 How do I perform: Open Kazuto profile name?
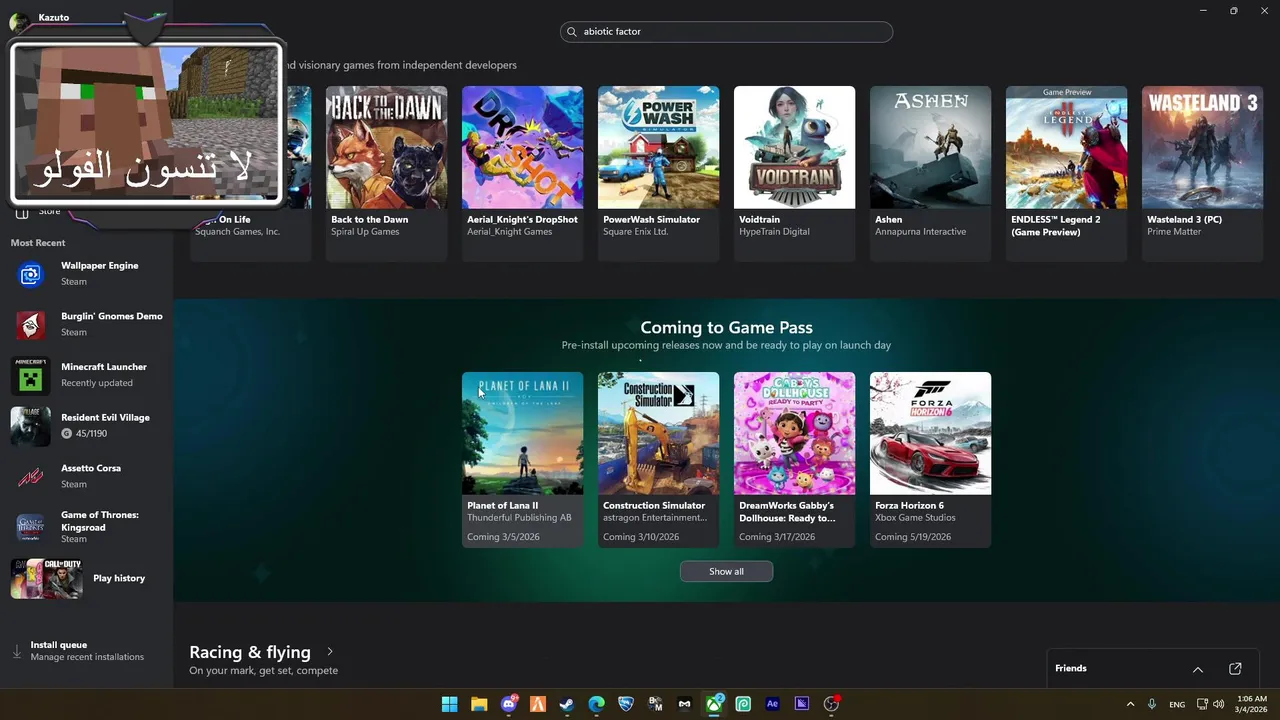(x=54, y=17)
